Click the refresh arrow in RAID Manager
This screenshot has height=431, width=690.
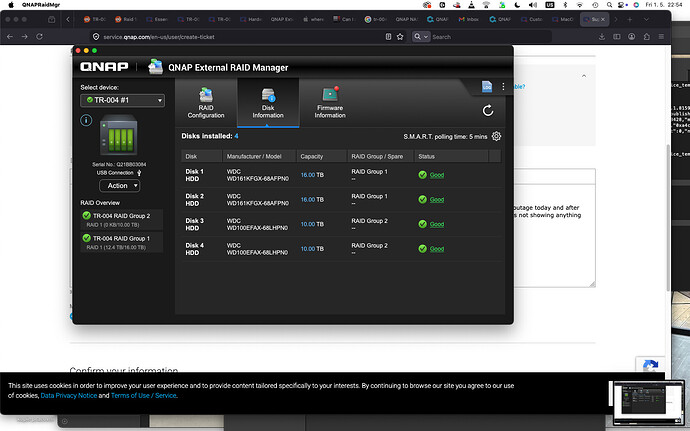click(x=488, y=111)
